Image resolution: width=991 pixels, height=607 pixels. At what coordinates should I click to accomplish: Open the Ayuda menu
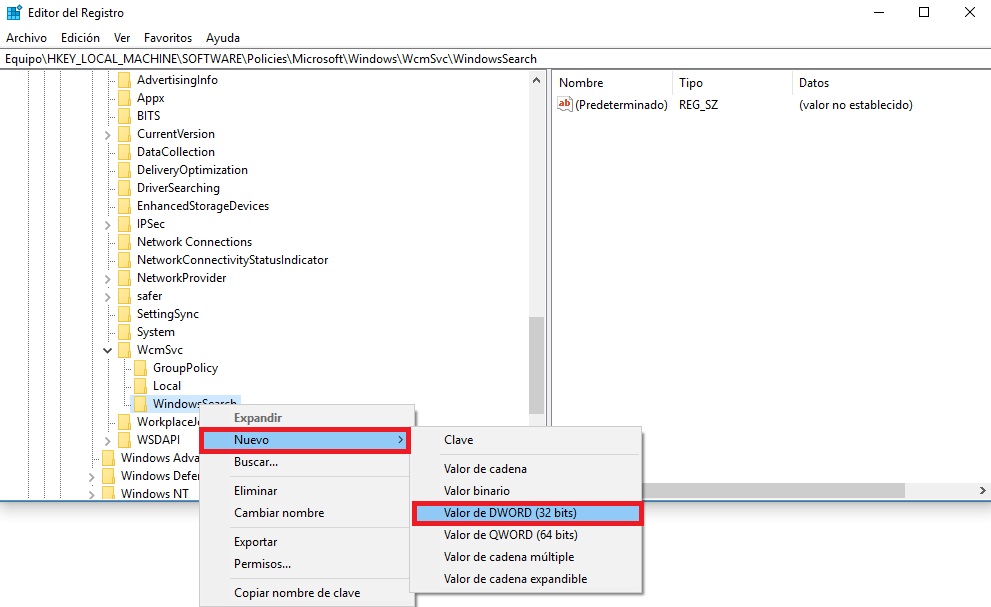coord(223,38)
